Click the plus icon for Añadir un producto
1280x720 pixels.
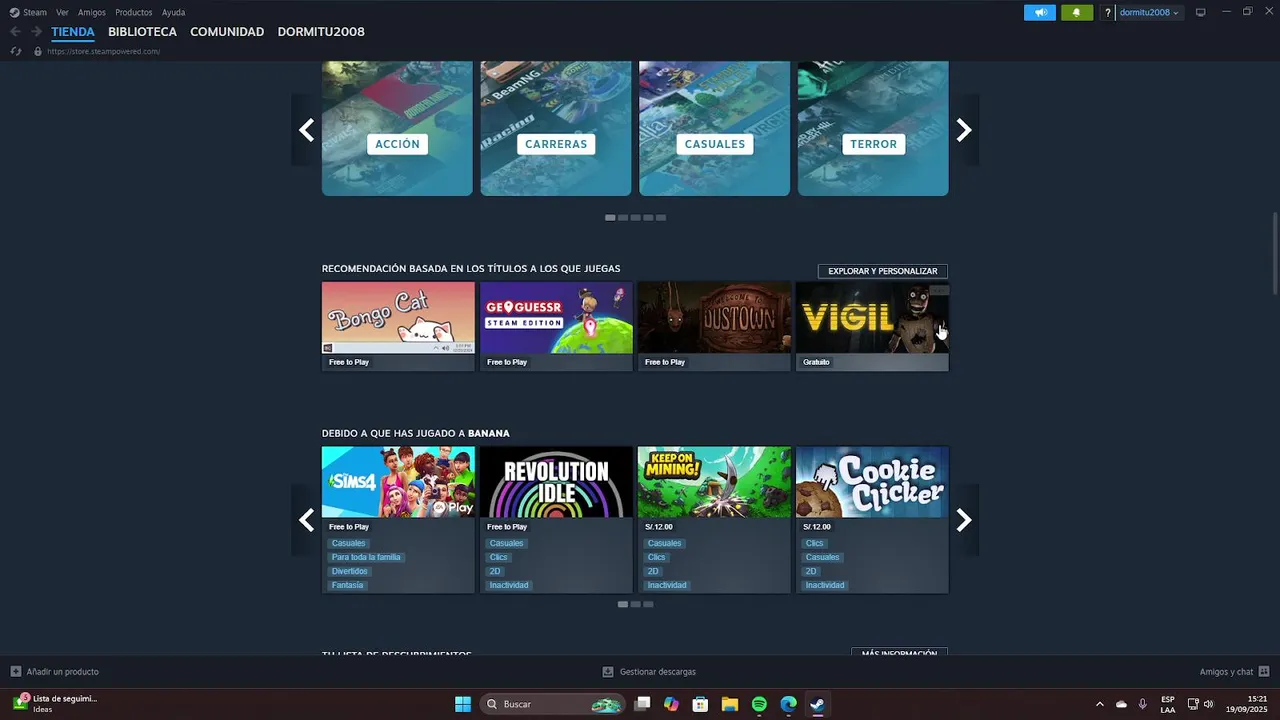click(16, 672)
